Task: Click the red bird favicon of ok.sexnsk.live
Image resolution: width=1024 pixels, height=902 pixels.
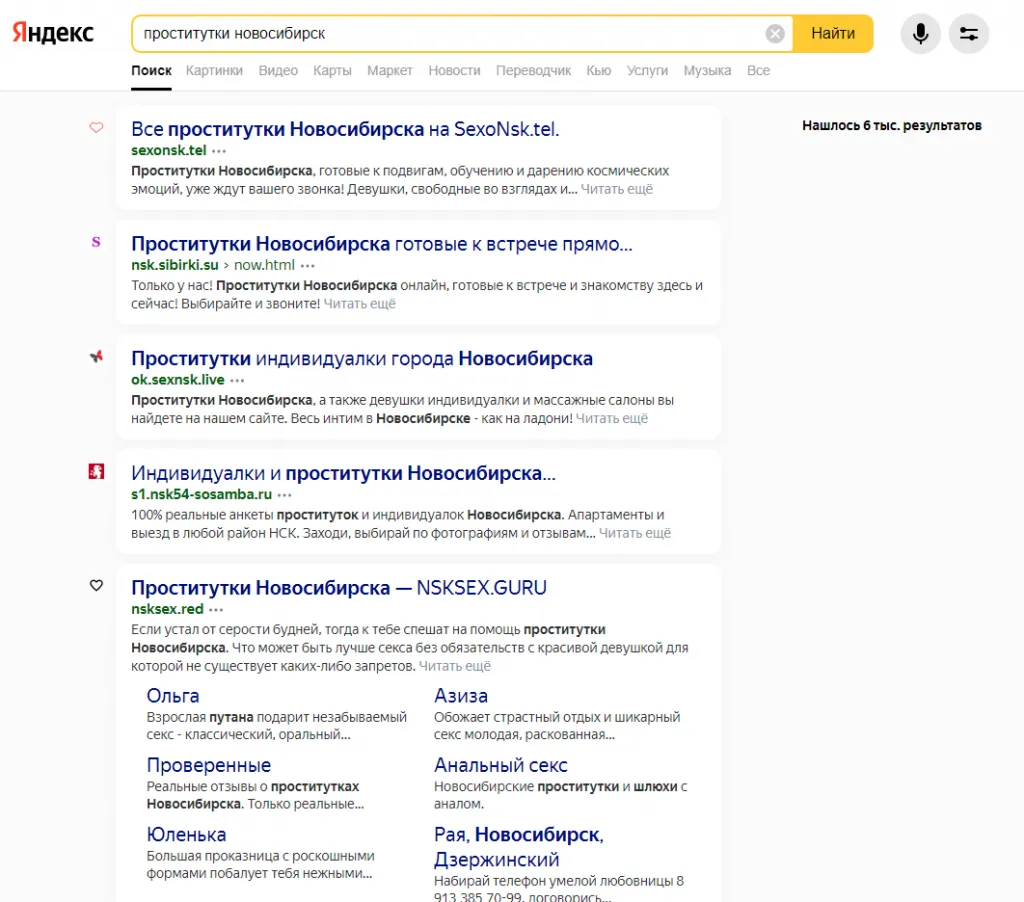Action: pos(96,357)
